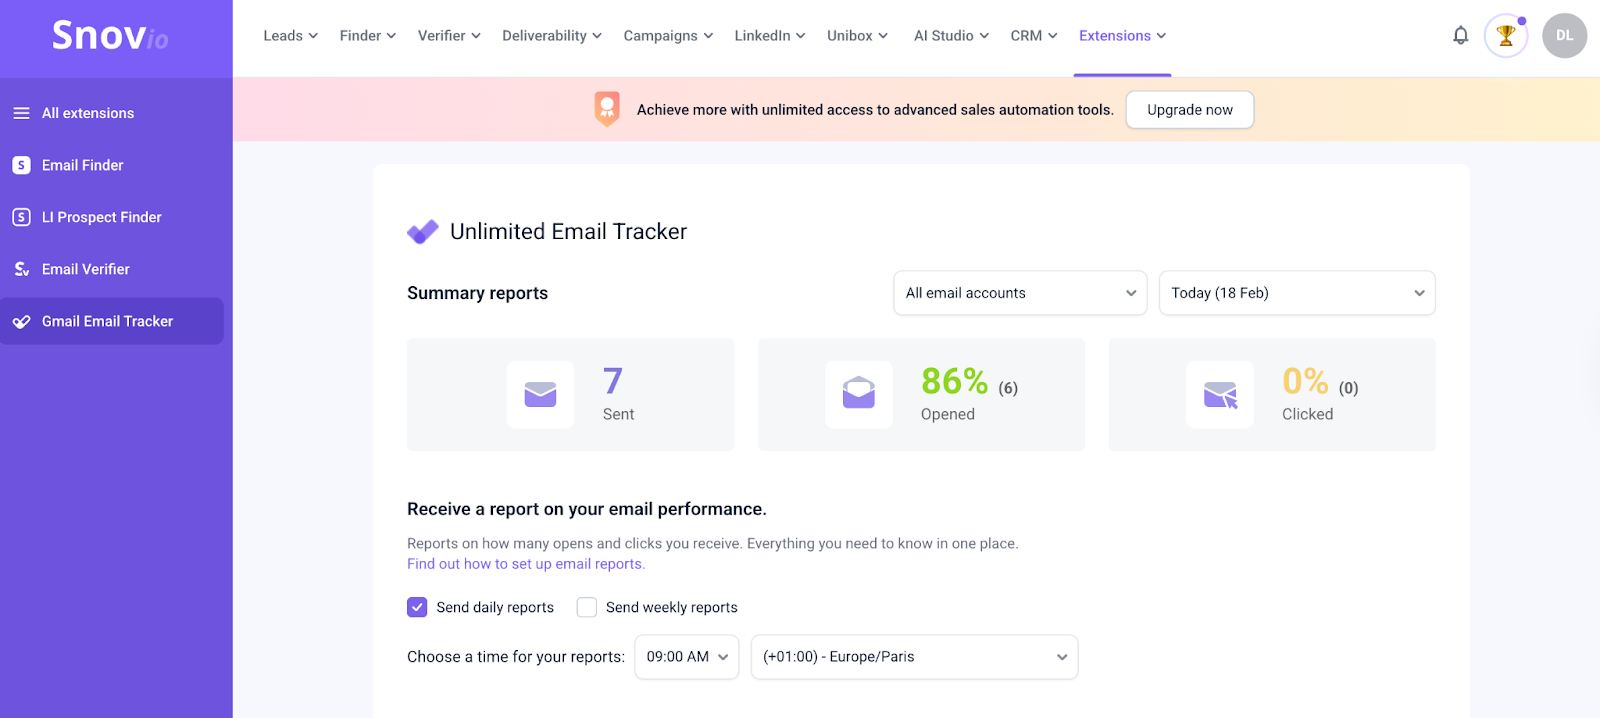Expand the Verifier menu
Viewport: 1600px width, 718px height.
click(449, 36)
